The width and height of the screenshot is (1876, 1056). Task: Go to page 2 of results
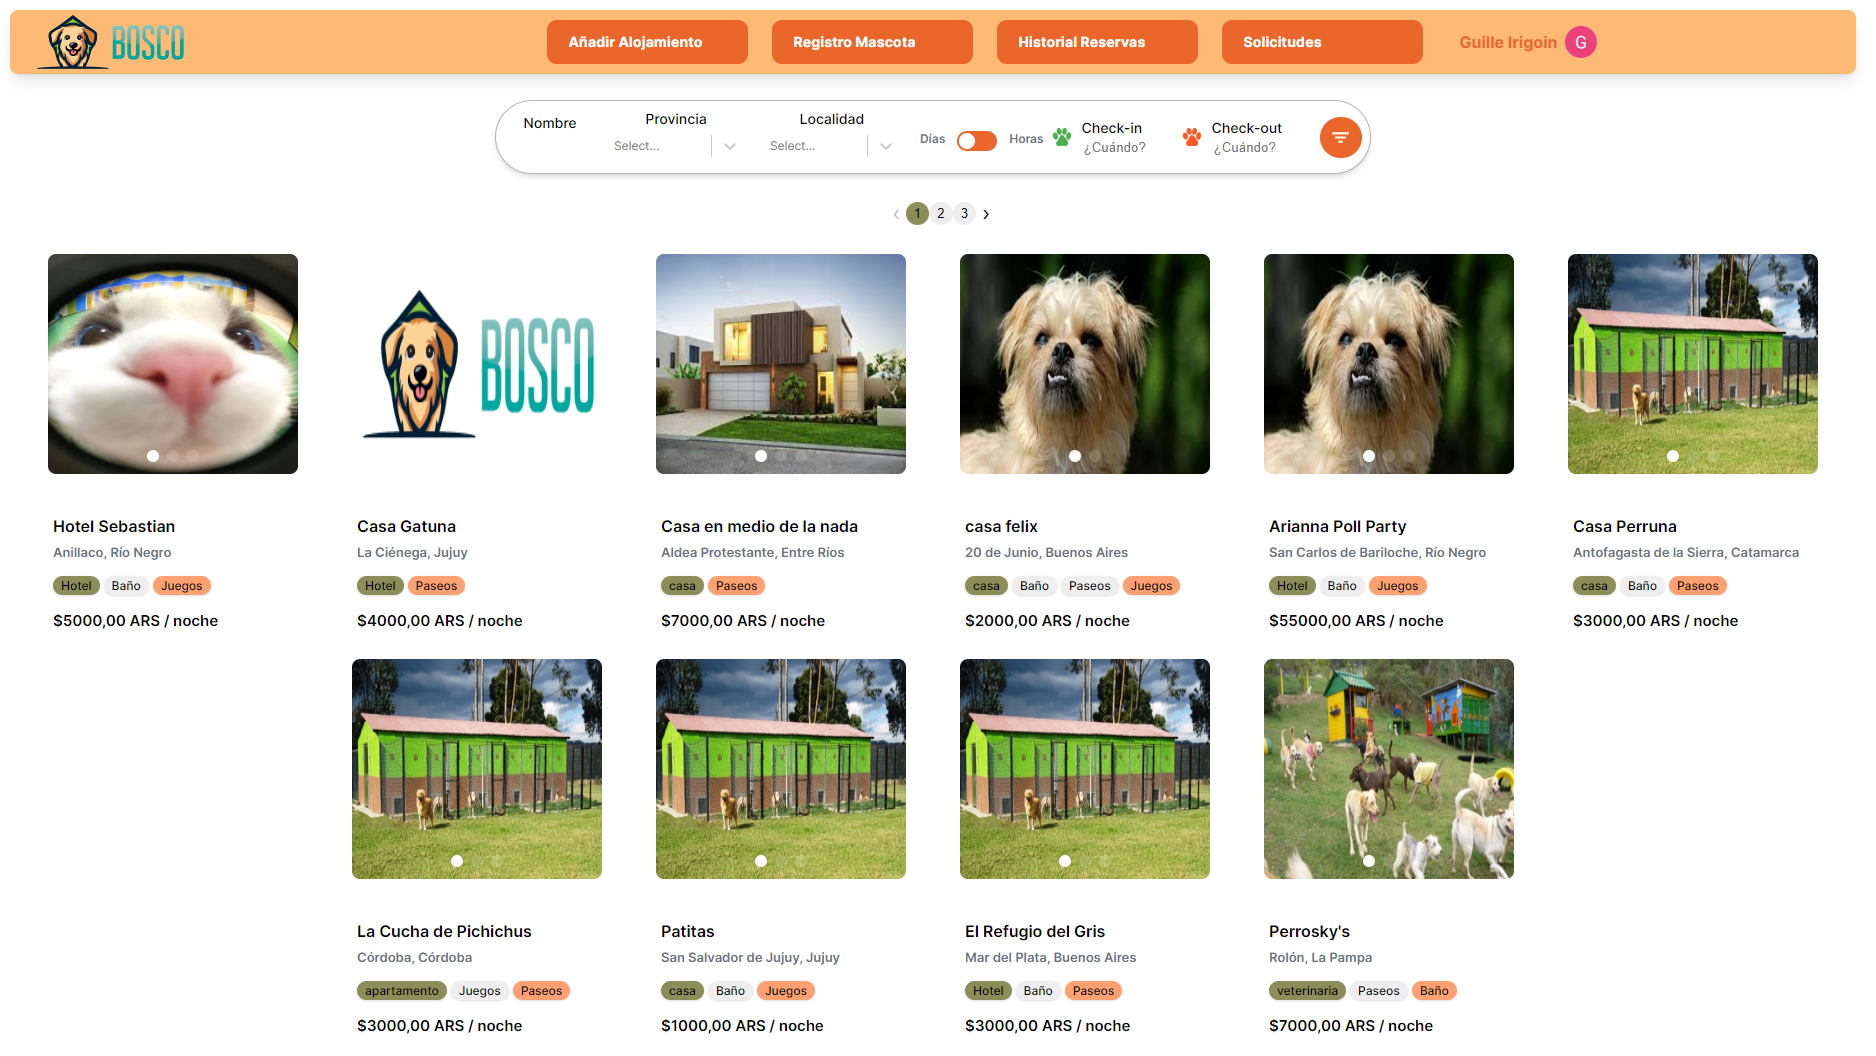tap(941, 214)
